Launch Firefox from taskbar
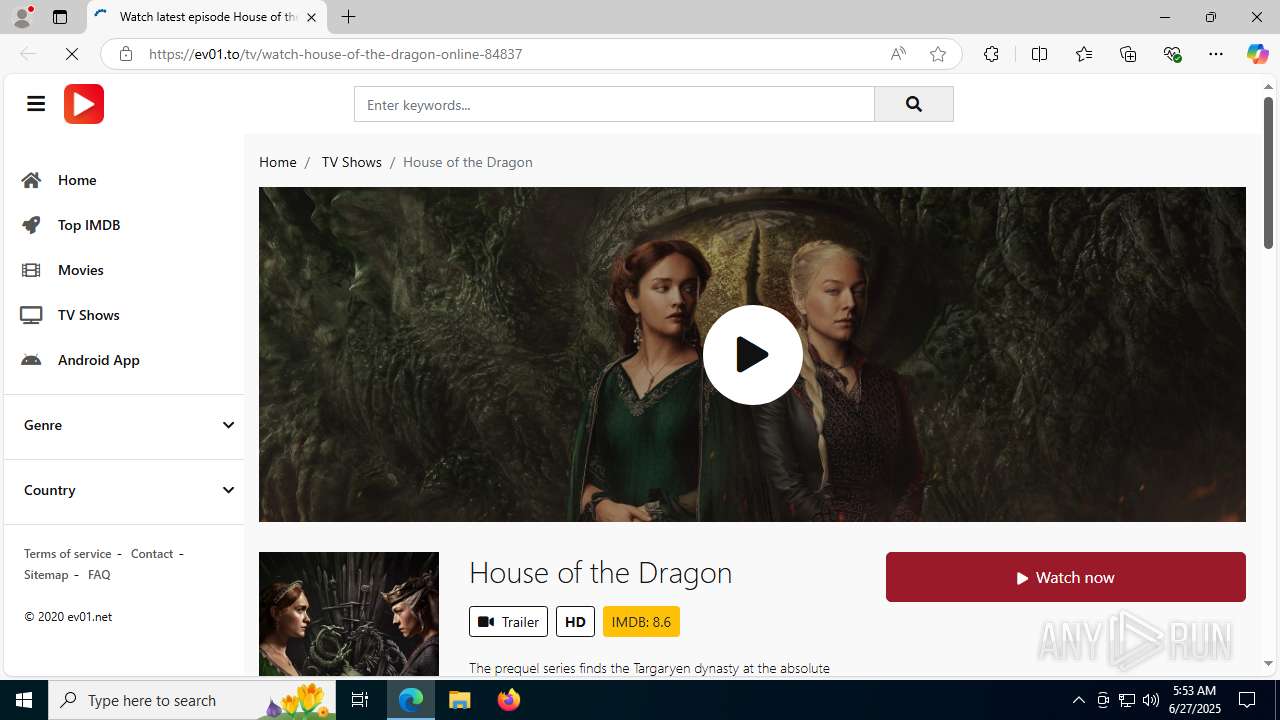1280x720 pixels. click(509, 700)
